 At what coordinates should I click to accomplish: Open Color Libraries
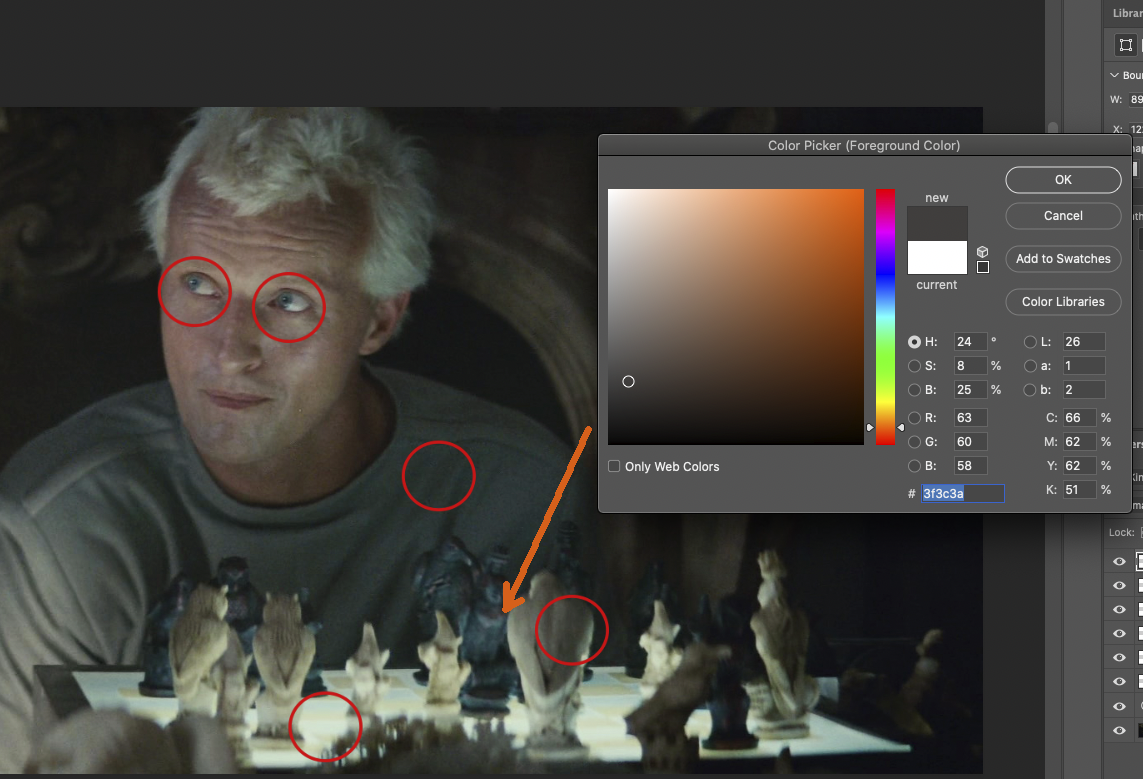(1063, 302)
